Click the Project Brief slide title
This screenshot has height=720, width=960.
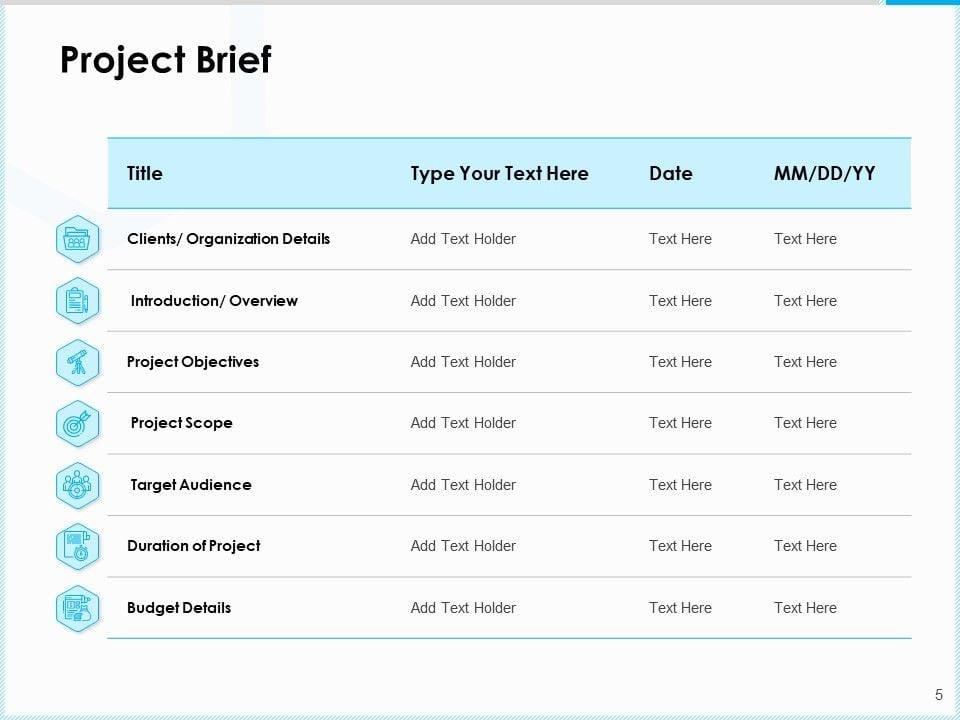tap(165, 60)
